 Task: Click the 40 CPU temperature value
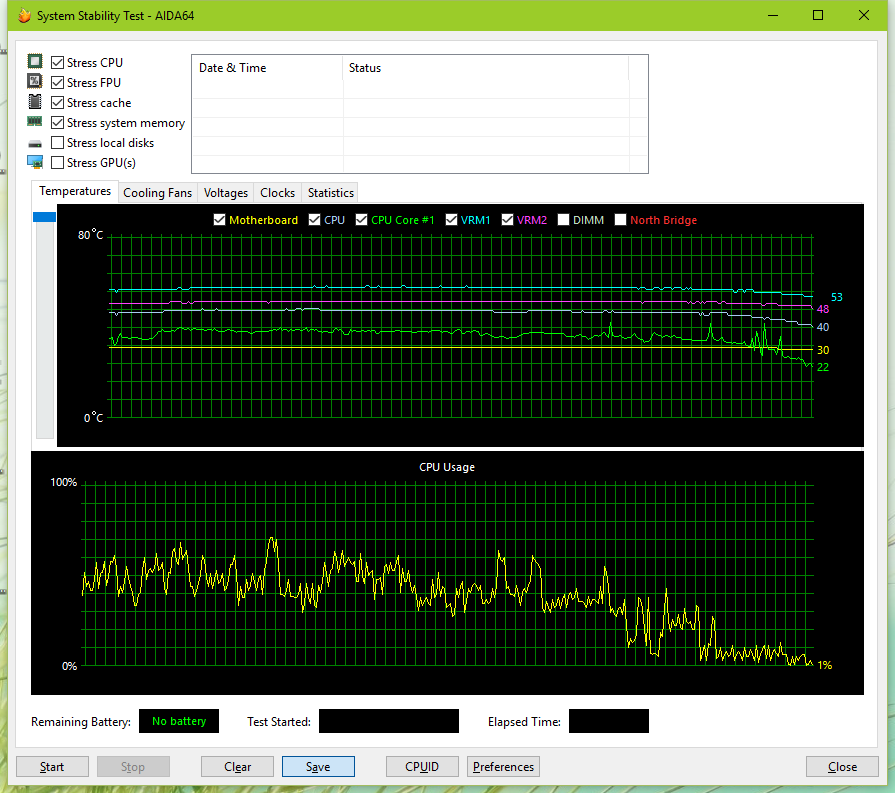[x=823, y=327]
